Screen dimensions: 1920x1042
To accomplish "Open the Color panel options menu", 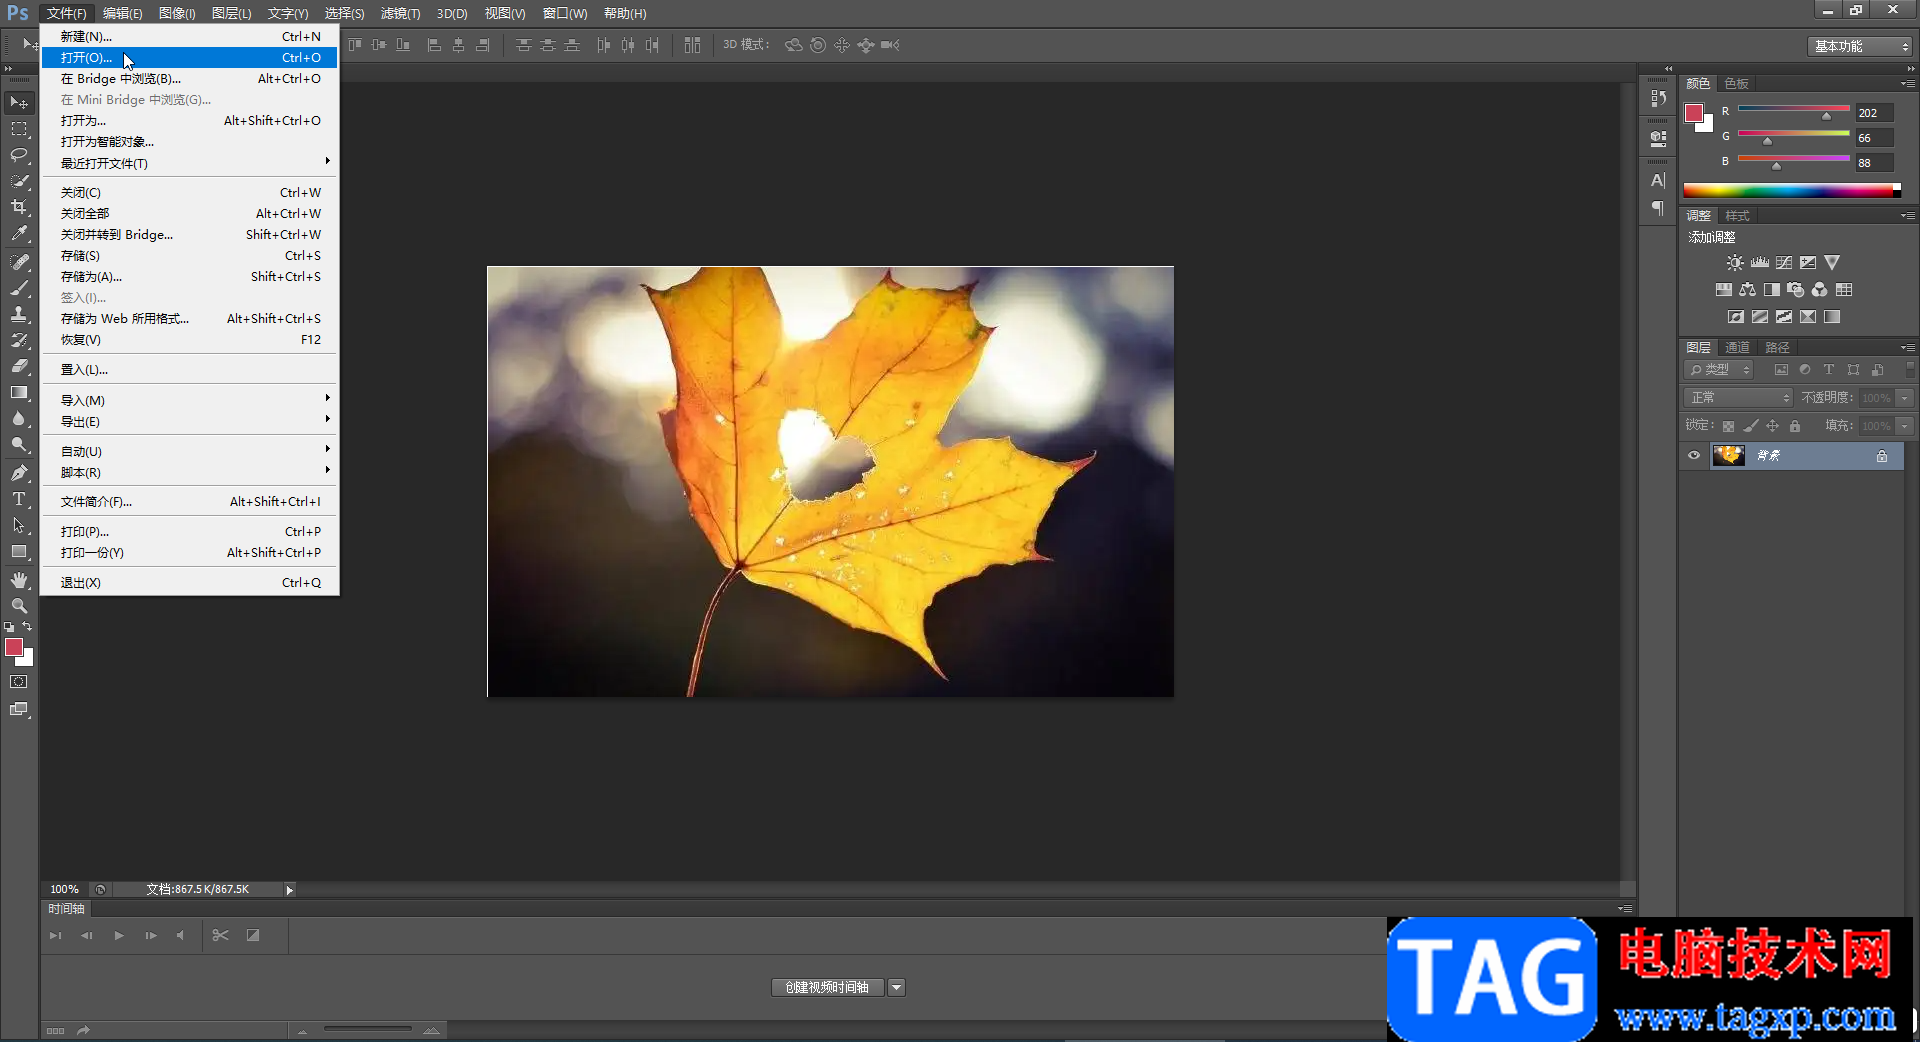I will coord(1908,84).
